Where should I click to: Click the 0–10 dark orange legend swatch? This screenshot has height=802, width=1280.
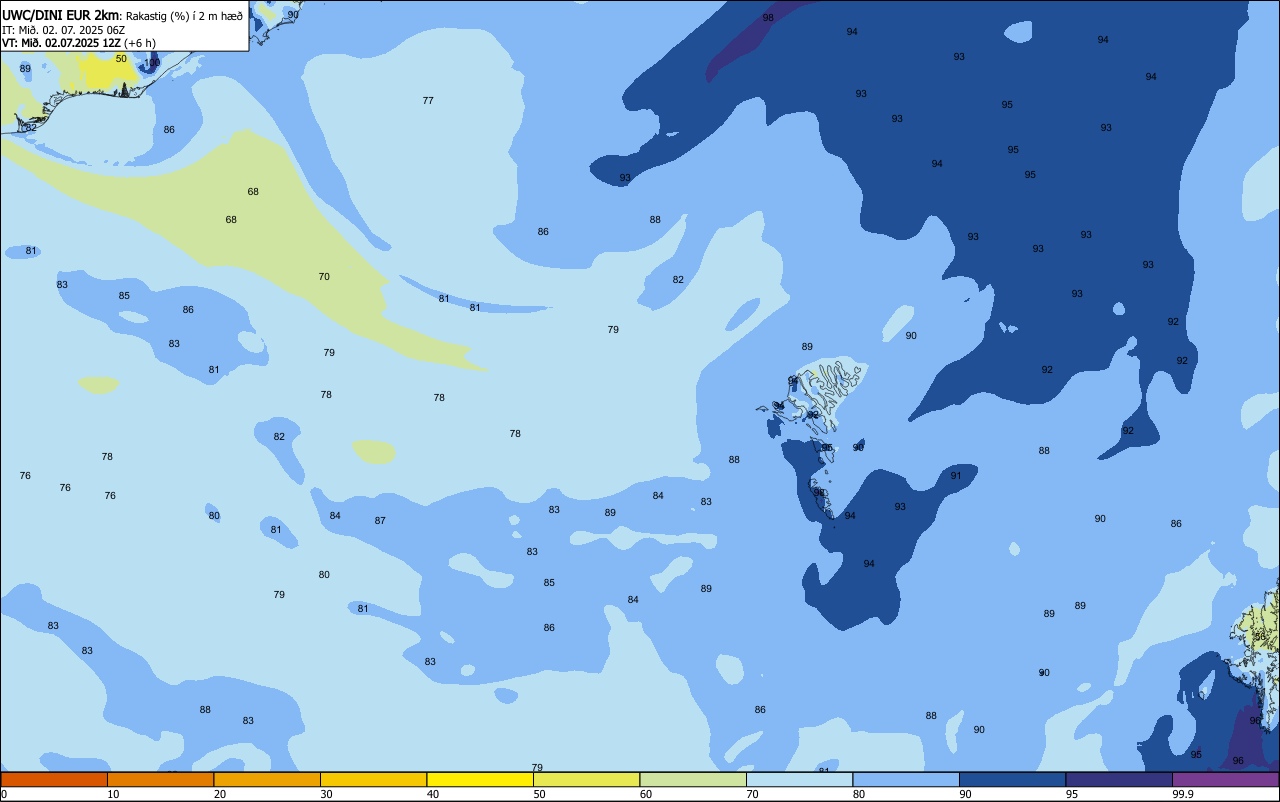tap(54, 779)
